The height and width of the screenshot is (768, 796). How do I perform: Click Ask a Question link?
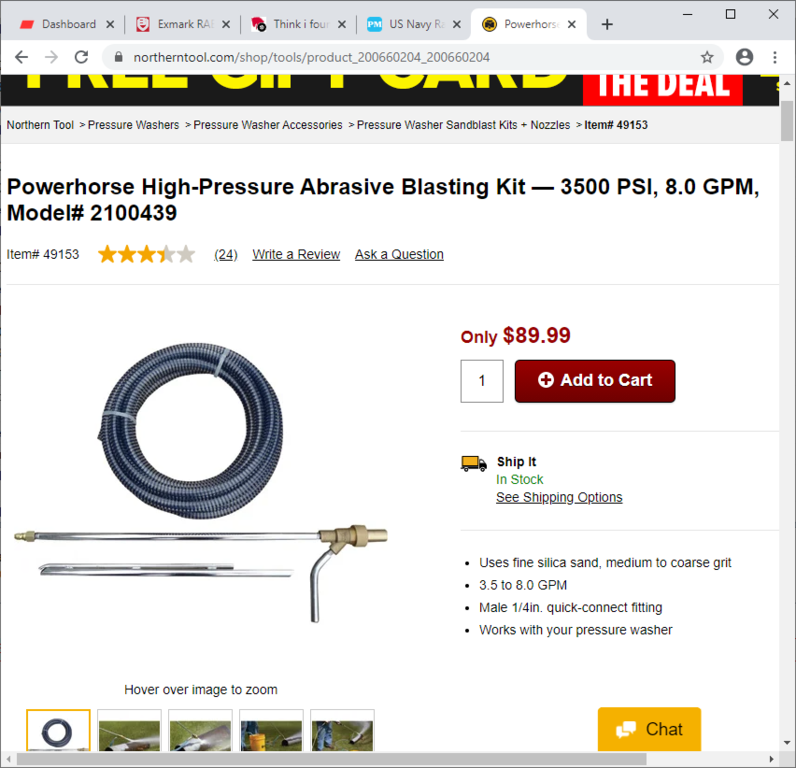[399, 254]
